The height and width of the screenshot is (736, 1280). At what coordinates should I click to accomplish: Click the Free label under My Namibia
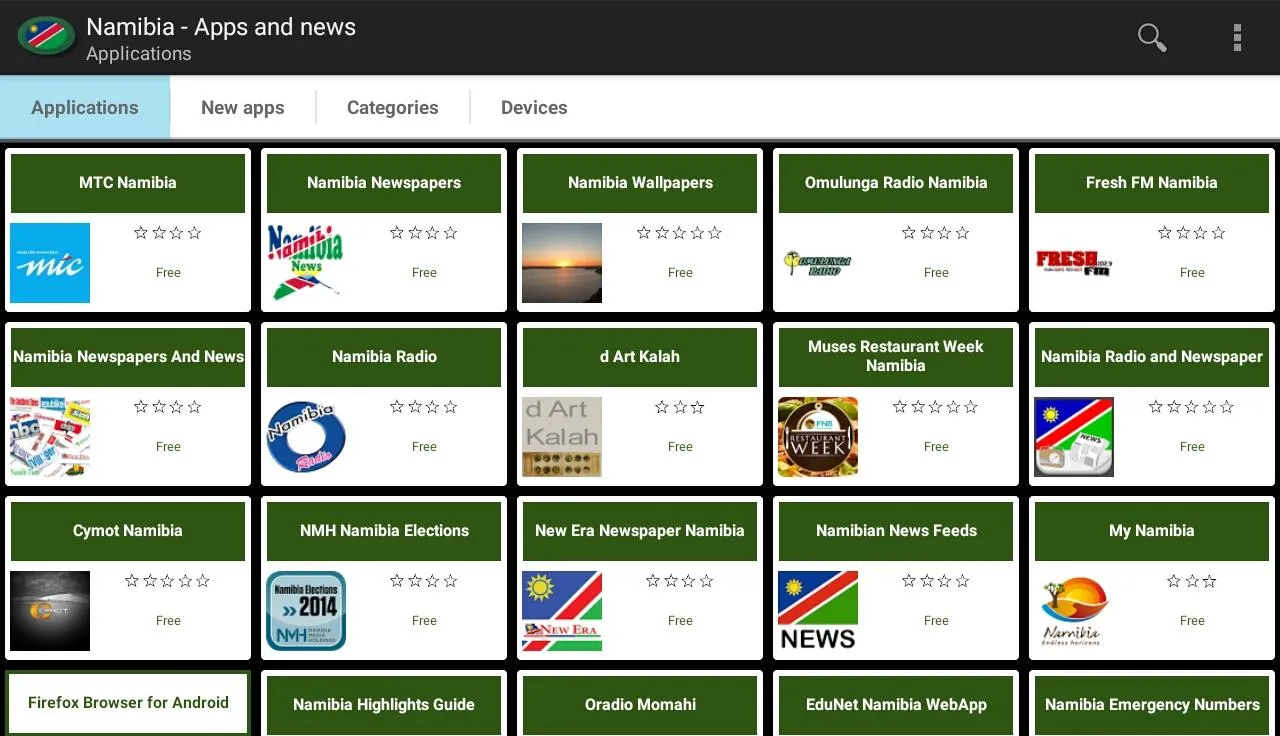(1192, 620)
